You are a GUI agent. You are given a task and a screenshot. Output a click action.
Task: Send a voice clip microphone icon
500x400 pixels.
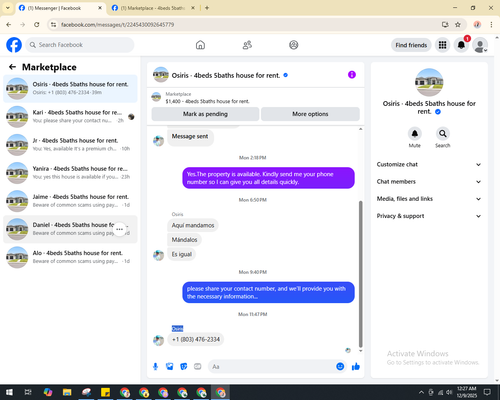click(x=155, y=367)
